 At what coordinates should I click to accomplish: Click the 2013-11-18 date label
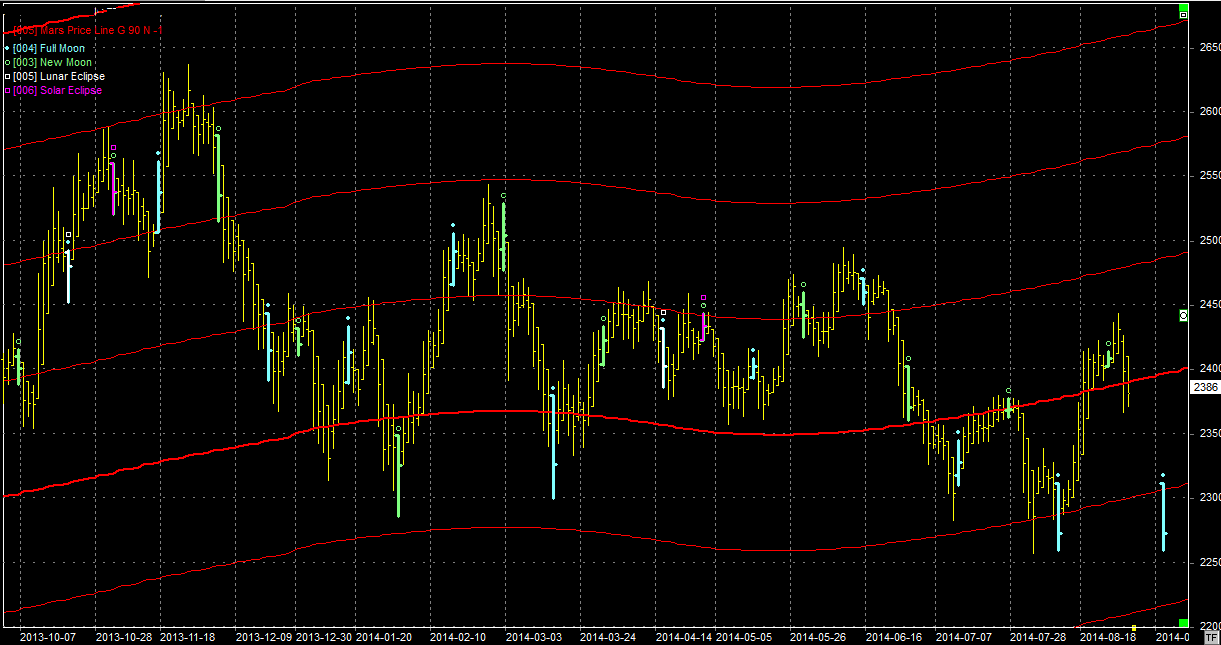(x=189, y=636)
